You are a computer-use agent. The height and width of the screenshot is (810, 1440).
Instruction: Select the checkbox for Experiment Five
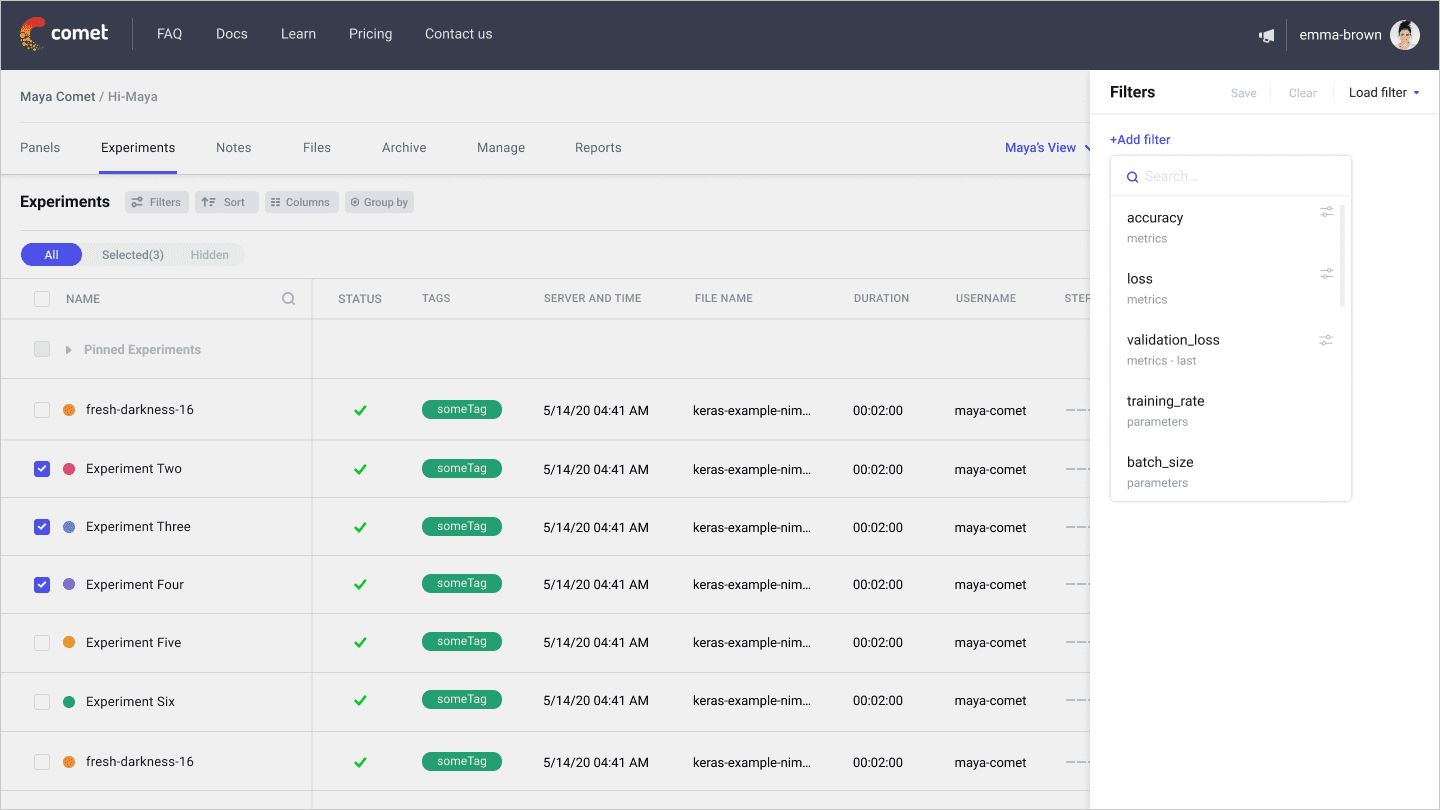41,642
